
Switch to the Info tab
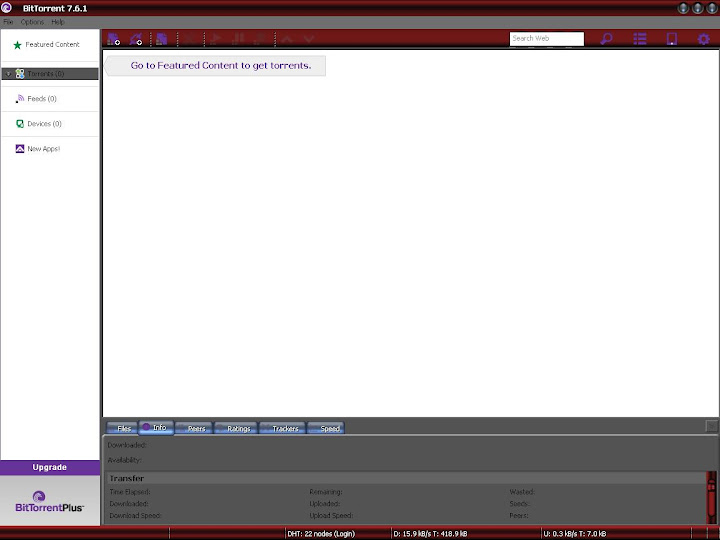156,428
